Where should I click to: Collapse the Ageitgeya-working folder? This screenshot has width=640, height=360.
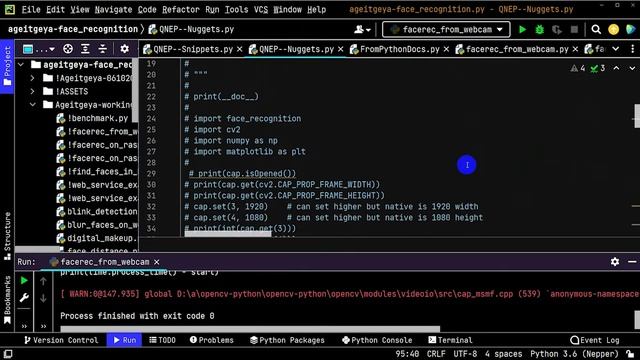pos(32,104)
